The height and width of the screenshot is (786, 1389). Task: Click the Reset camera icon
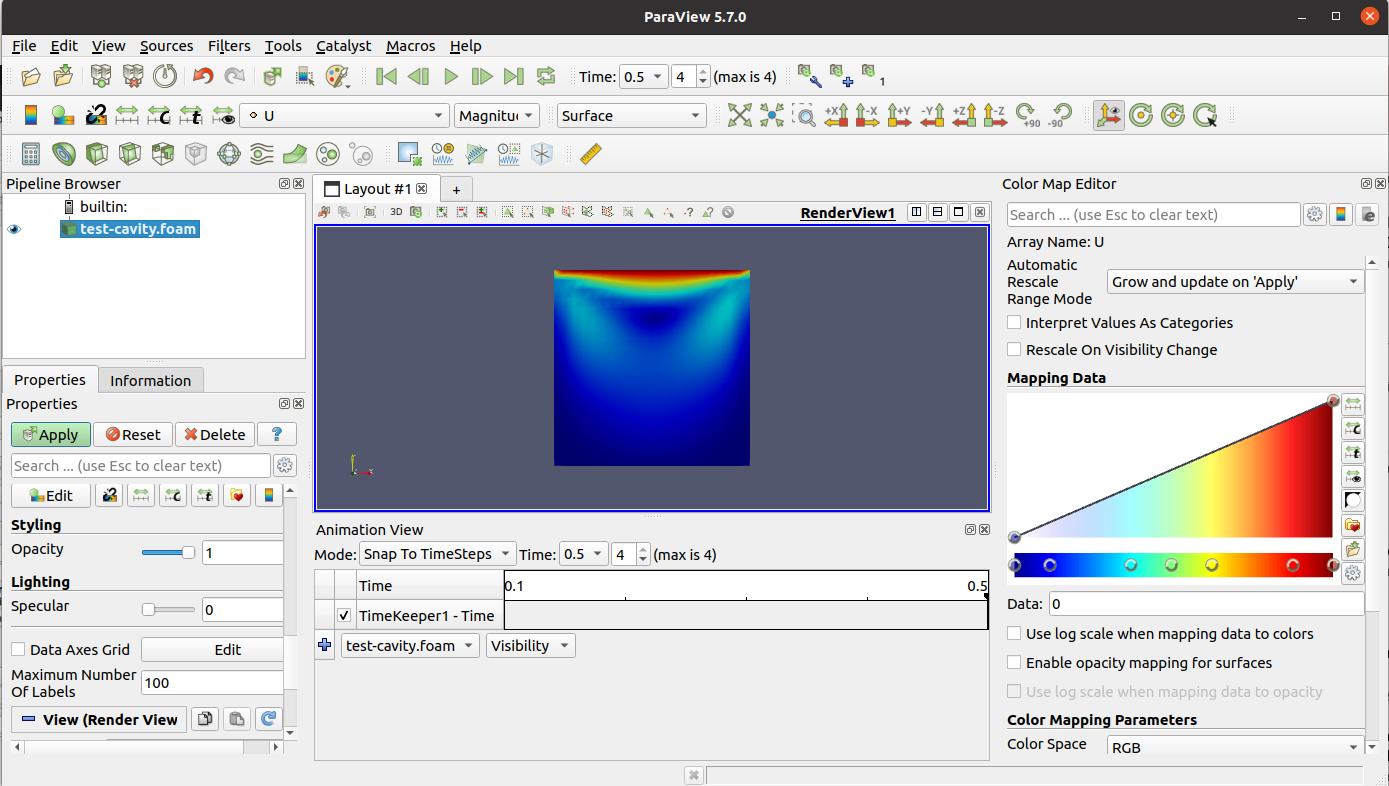(739, 116)
